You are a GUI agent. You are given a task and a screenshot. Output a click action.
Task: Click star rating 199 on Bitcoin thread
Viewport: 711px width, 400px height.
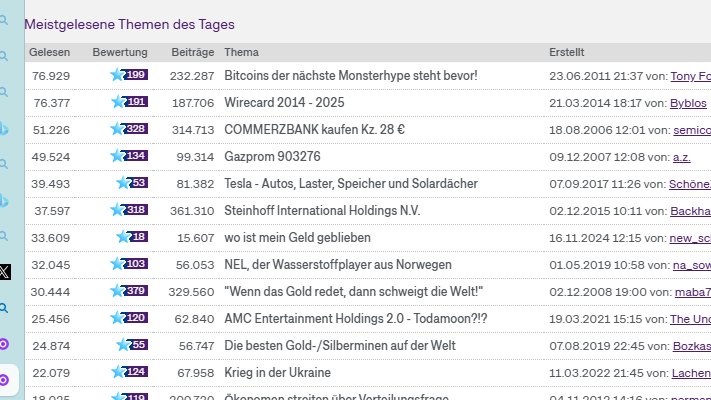(x=130, y=75)
